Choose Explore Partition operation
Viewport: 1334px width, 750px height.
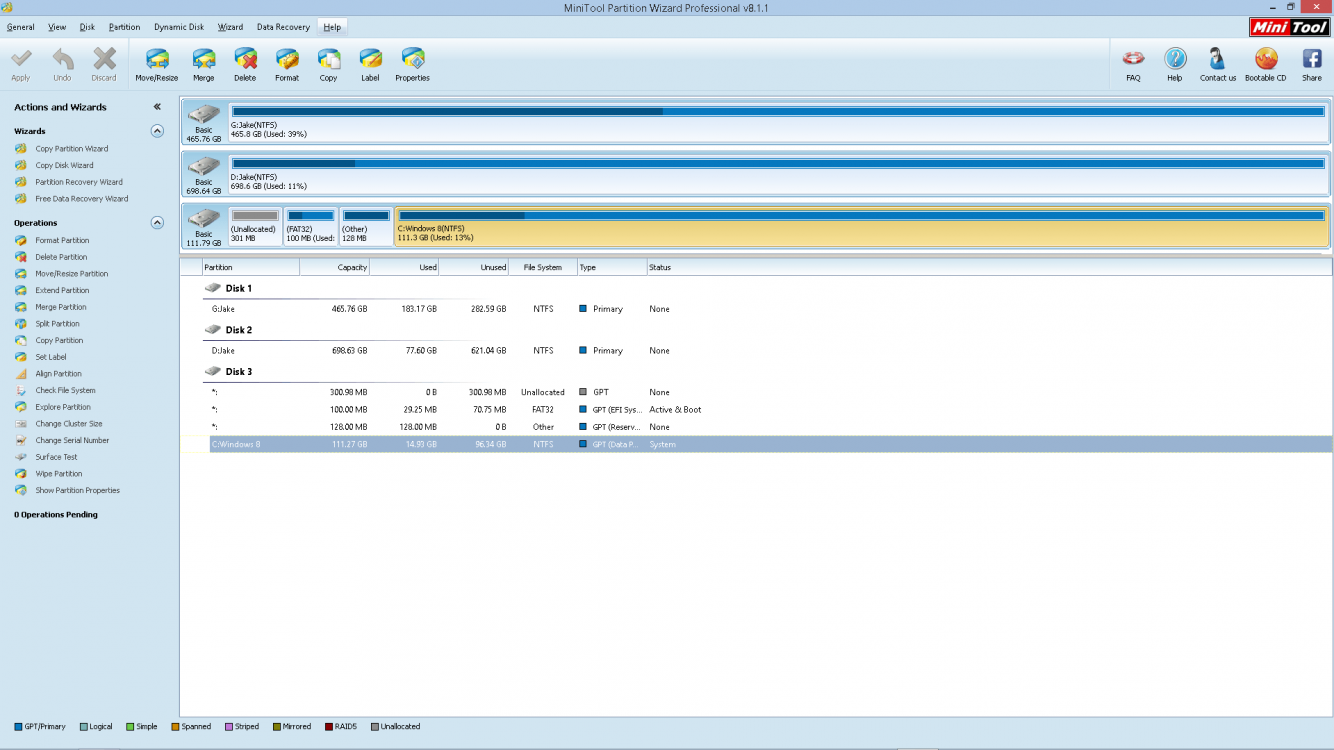click(x=63, y=407)
